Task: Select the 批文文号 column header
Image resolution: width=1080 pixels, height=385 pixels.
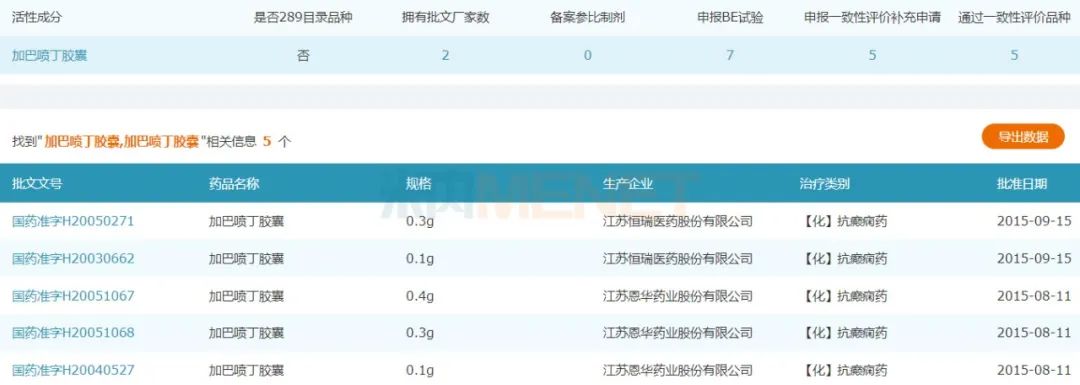Action: tap(37, 184)
